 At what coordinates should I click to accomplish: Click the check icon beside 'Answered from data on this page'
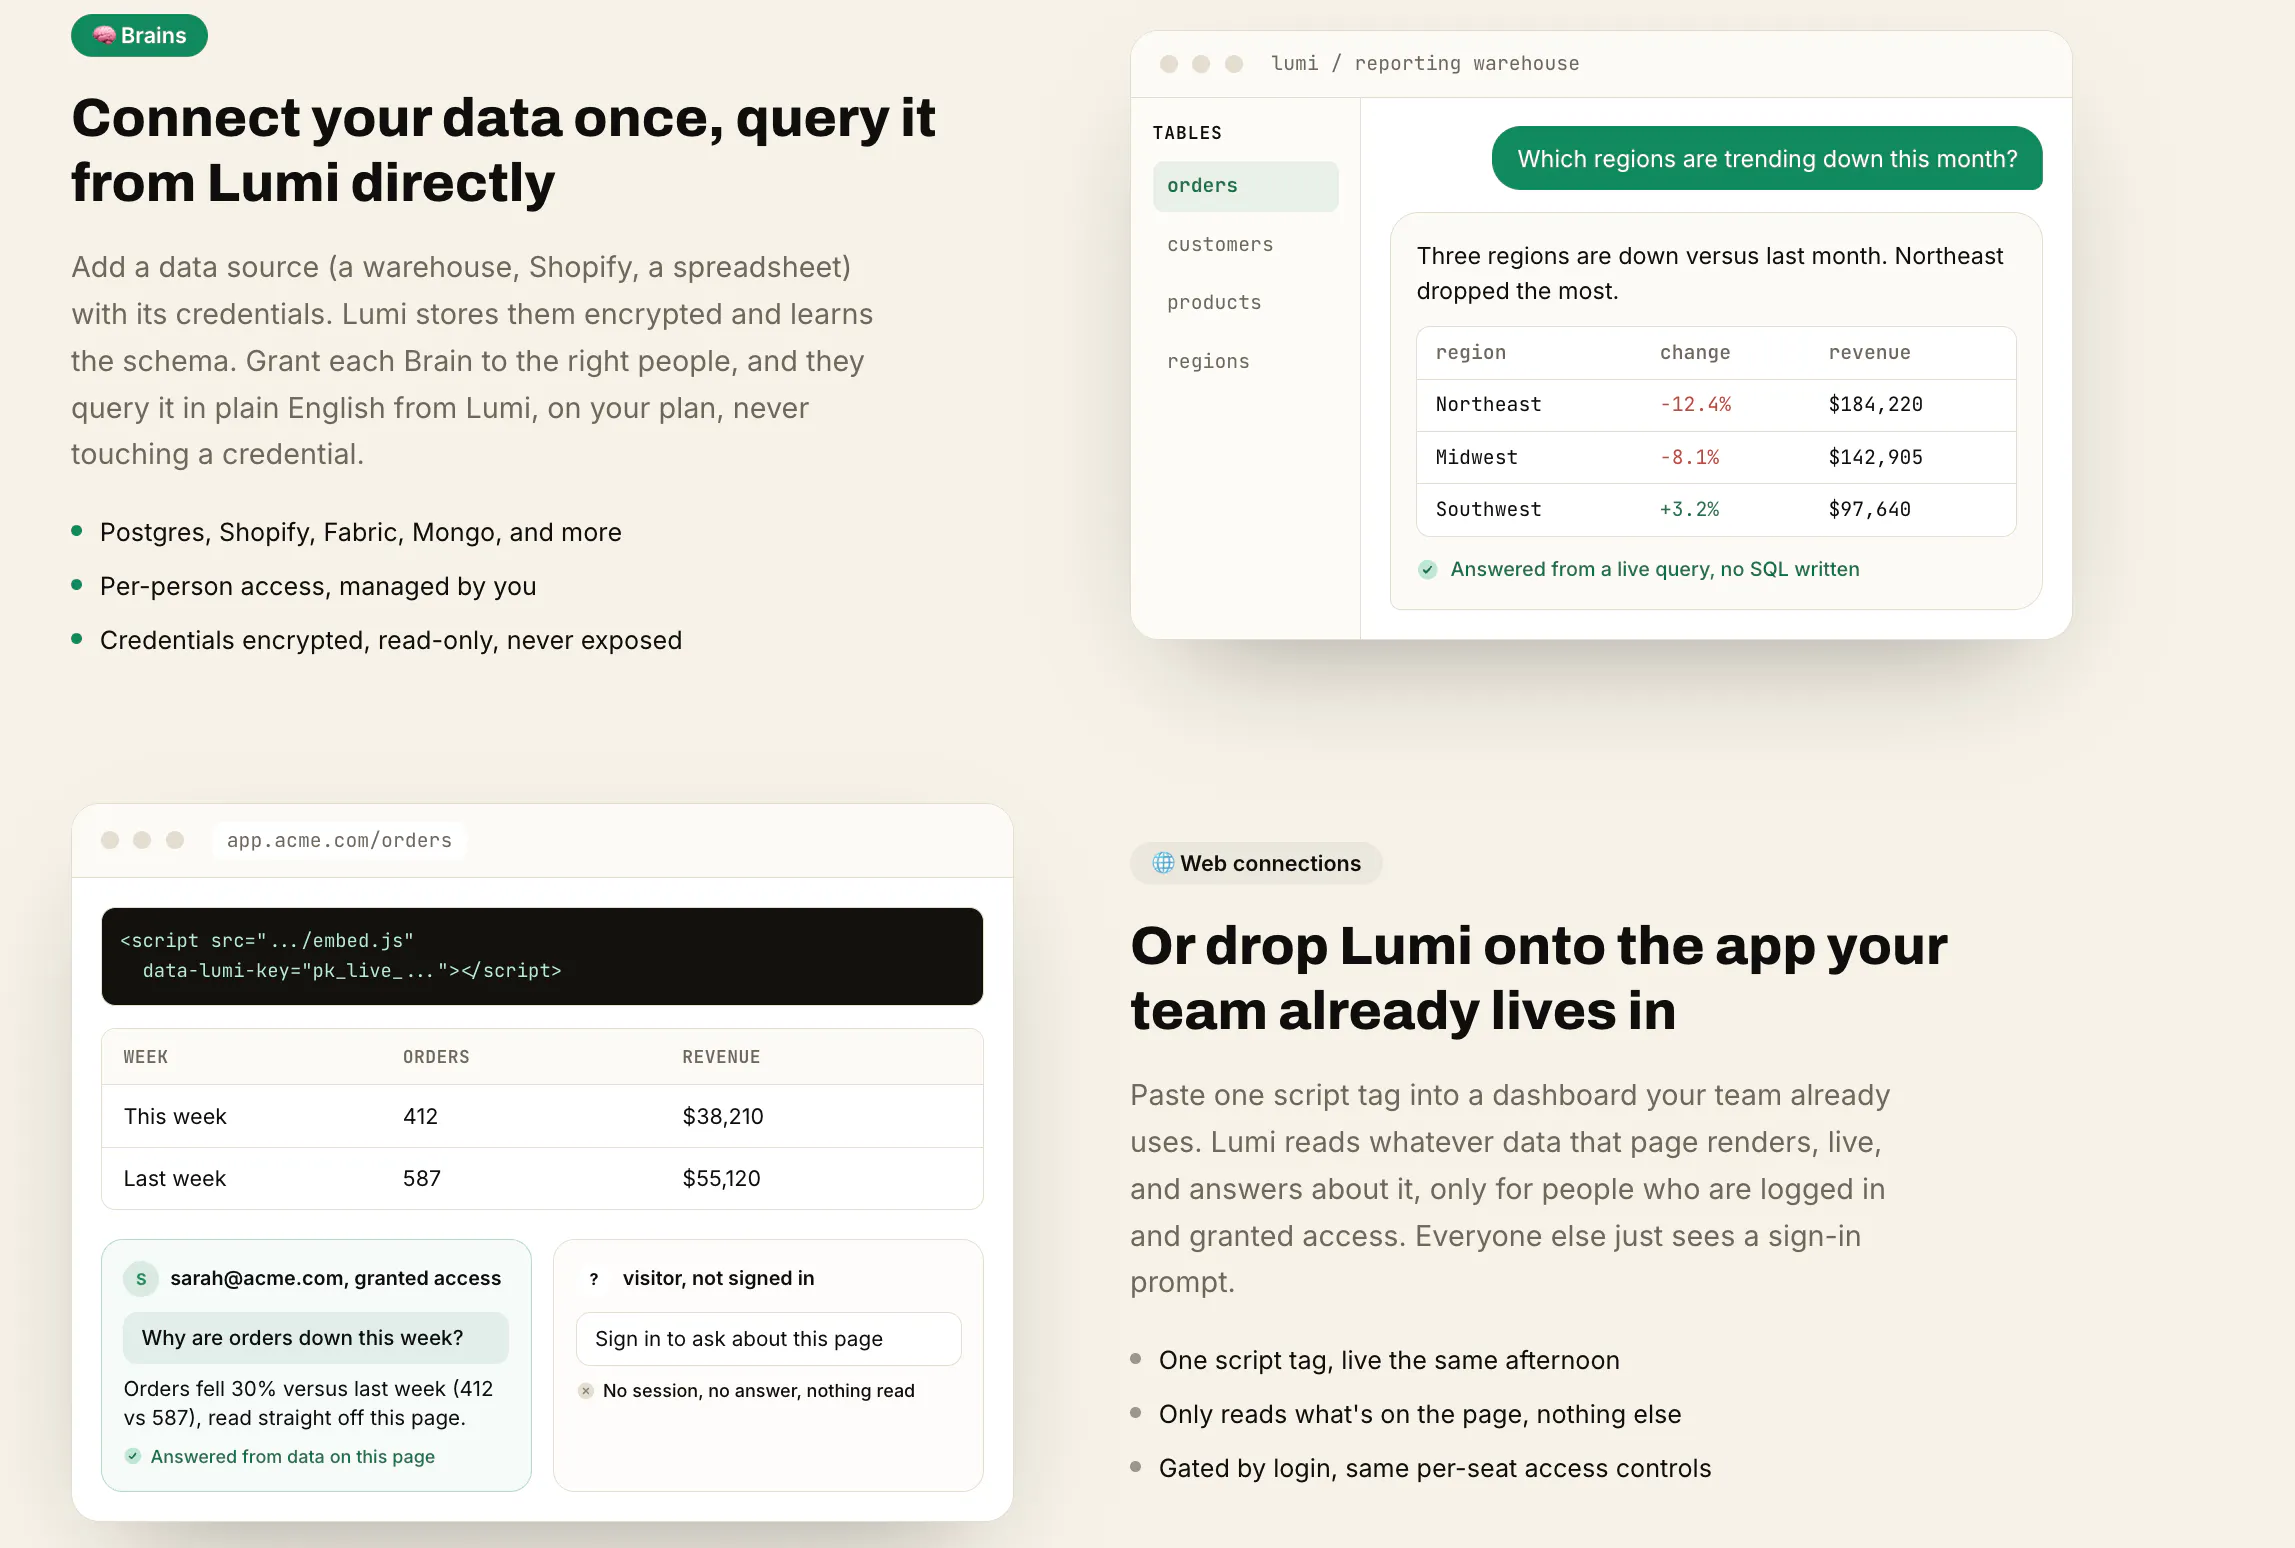133,1456
